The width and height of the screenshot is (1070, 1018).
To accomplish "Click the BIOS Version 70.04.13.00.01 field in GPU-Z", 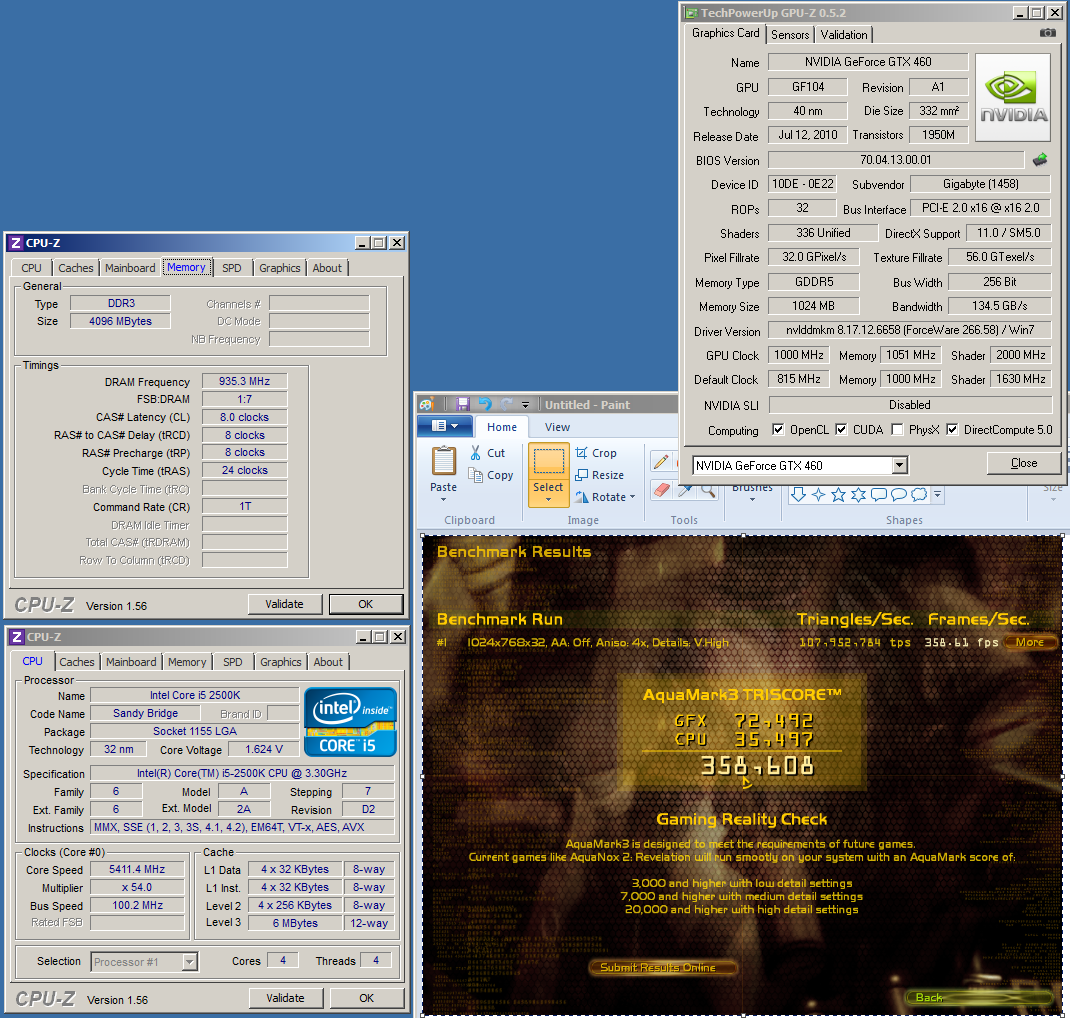I will (895, 160).
